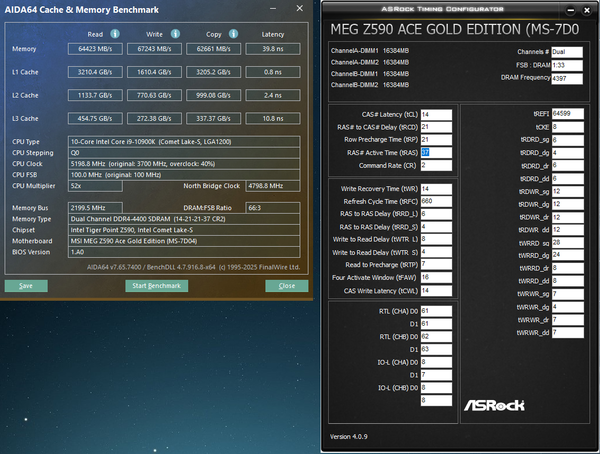Viewport: 600px width, 454px height.
Task: Click the Memory Bus 2199.5 MHz field
Action: click(x=95, y=208)
